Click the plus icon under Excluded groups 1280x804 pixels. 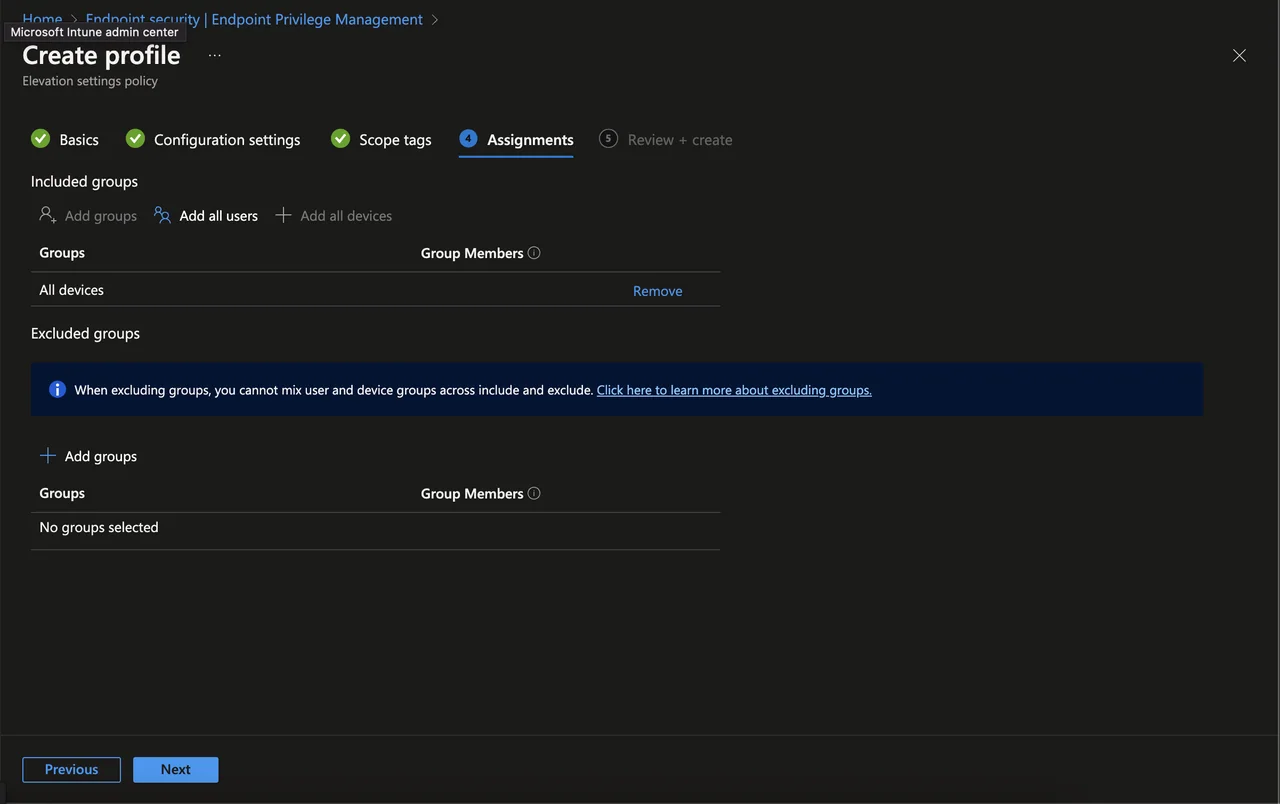point(48,455)
